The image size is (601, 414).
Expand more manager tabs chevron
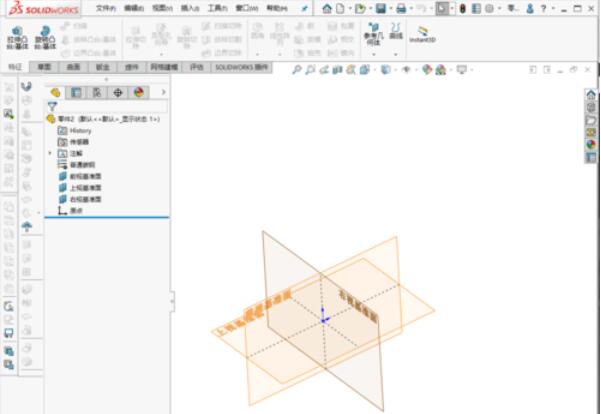(x=164, y=92)
